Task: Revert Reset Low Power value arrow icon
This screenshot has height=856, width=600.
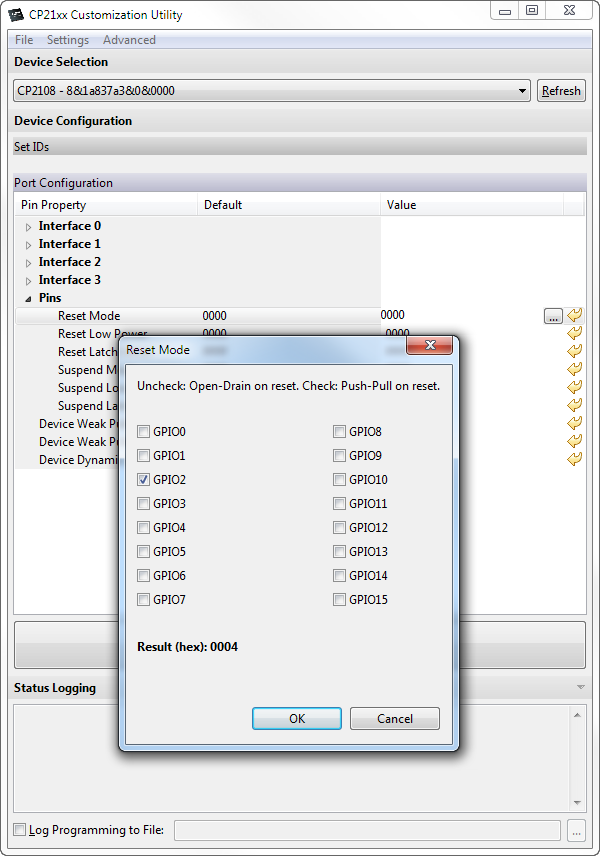Action: 574,333
